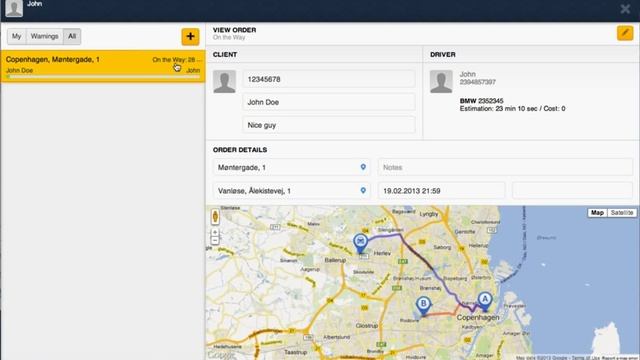Click the Vanløse, Ålekistevej, 1 destination field
Screen dimensions: 640x360
[x=291, y=191]
